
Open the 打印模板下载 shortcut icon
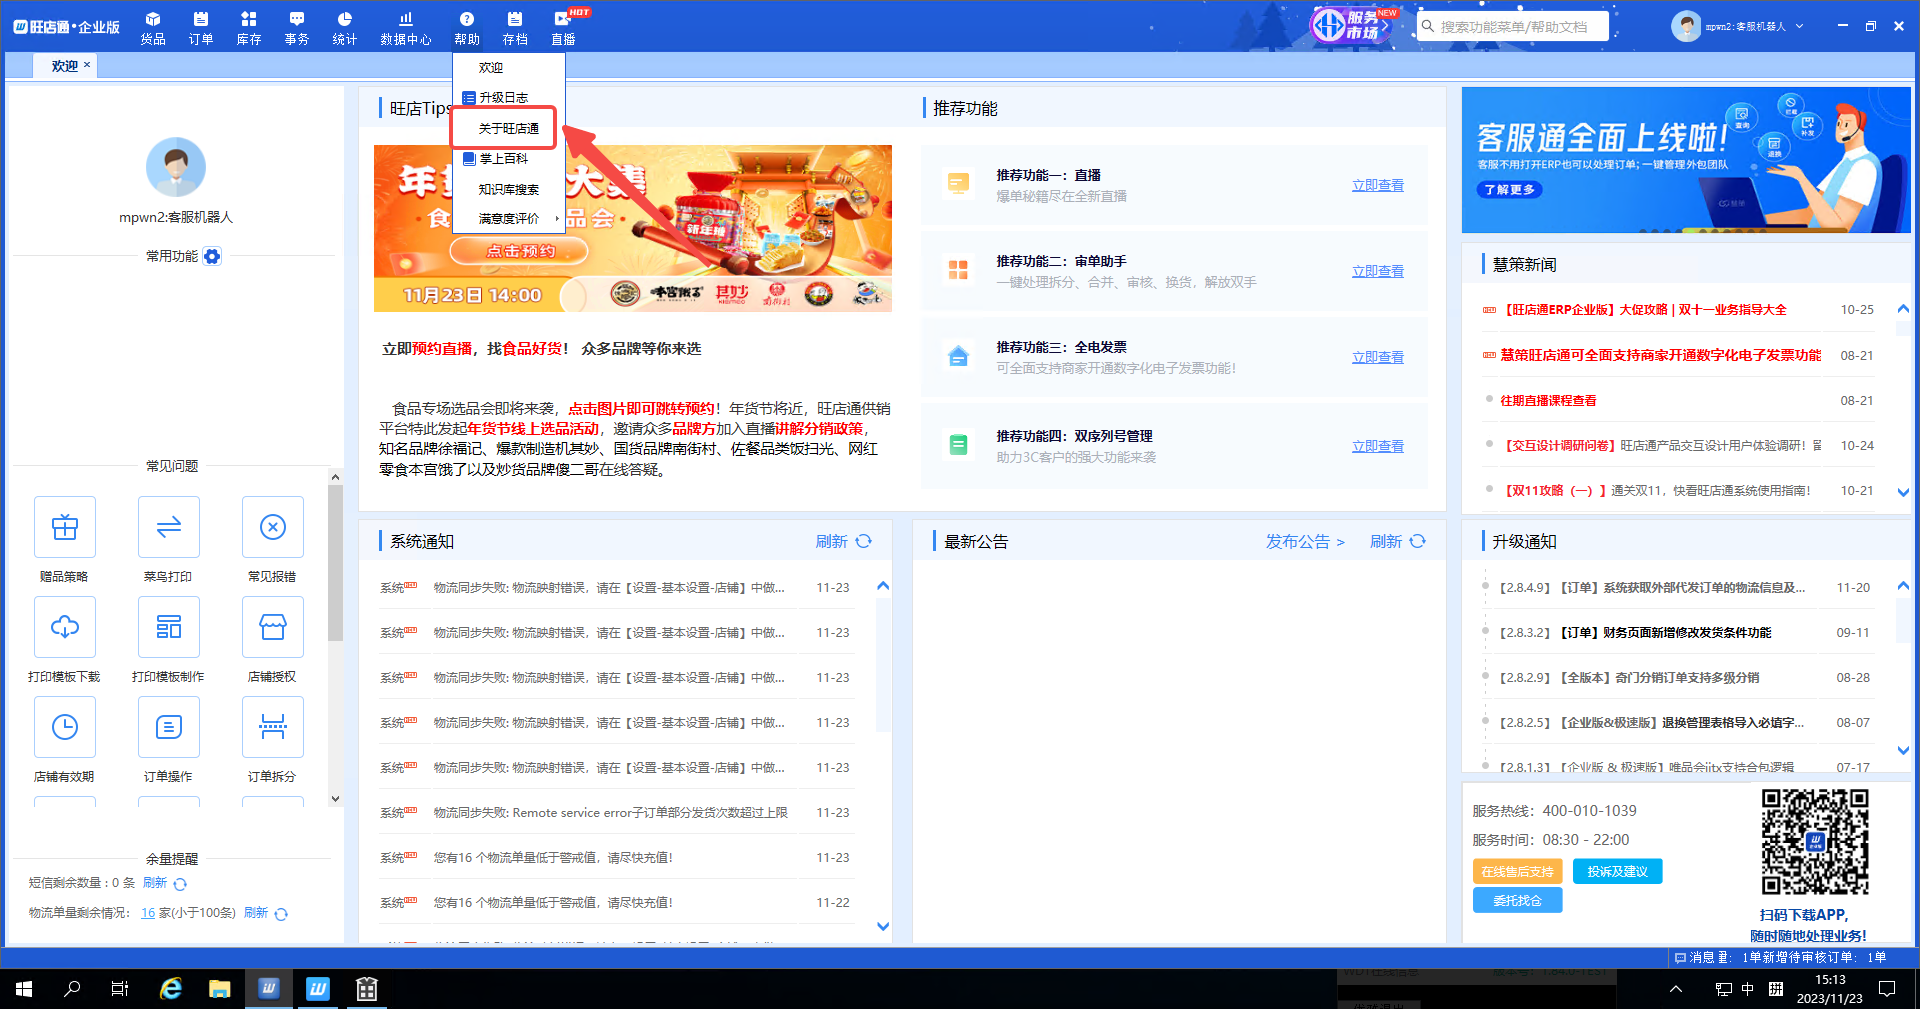(x=65, y=627)
